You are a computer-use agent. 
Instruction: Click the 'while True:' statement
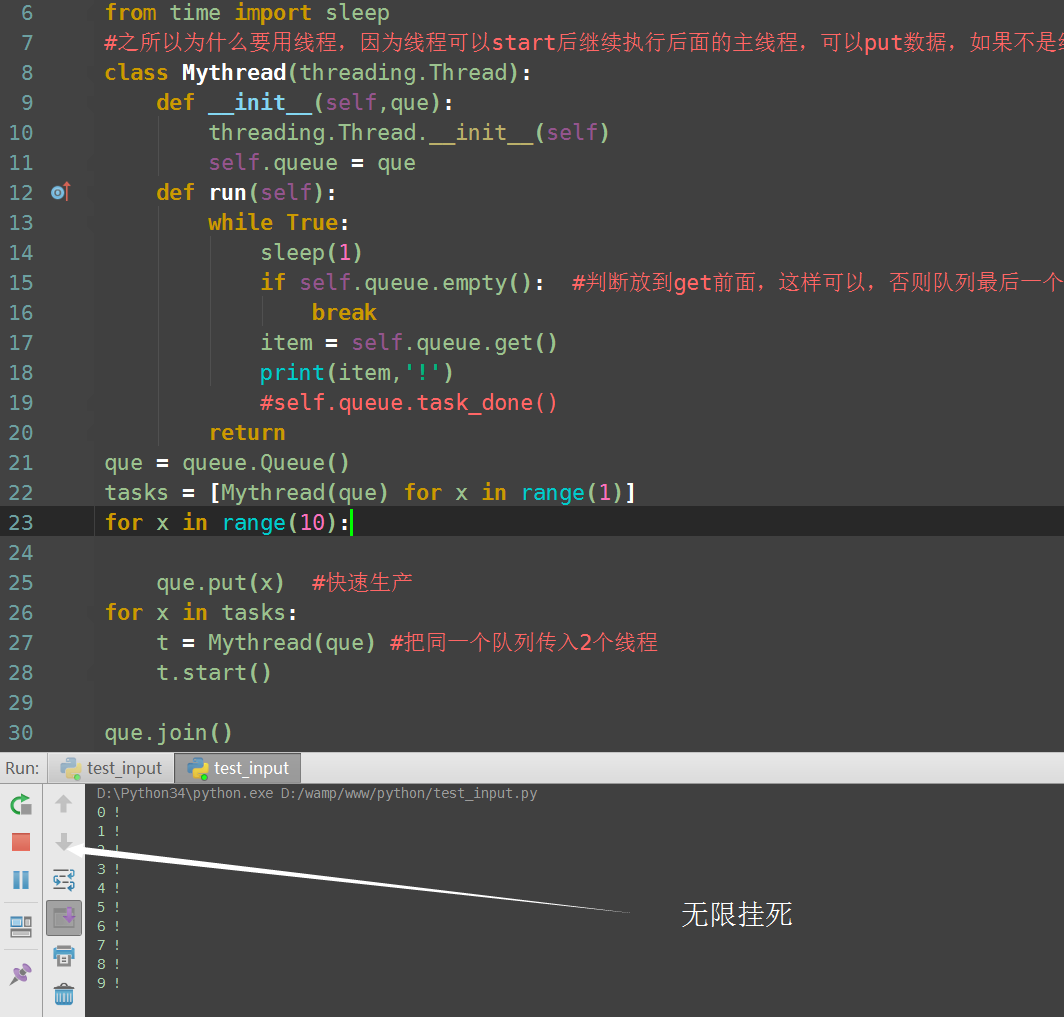click(278, 223)
